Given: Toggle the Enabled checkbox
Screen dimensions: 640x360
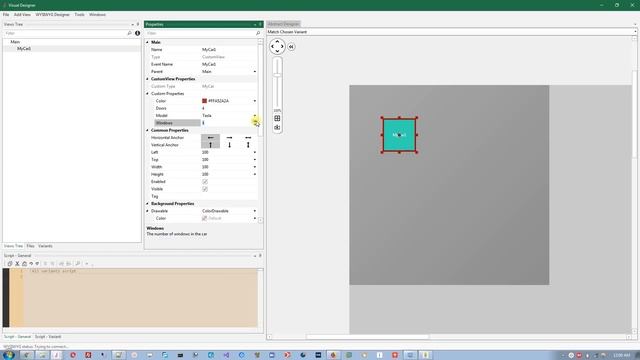Looking at the screenshot, I should pyautogui.click(x=205, y=182).
